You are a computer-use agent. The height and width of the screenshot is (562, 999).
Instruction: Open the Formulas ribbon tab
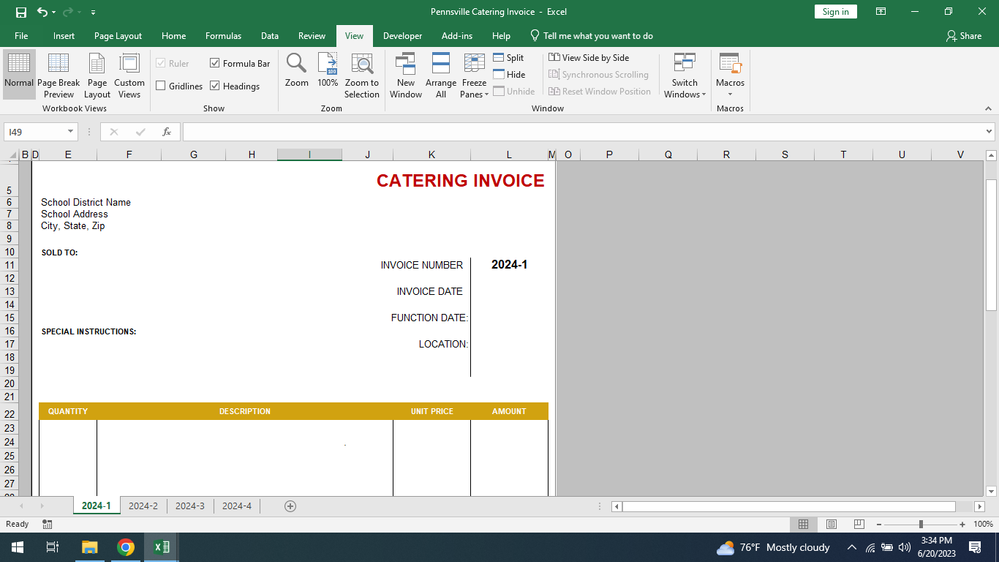(x=223, y=36)
